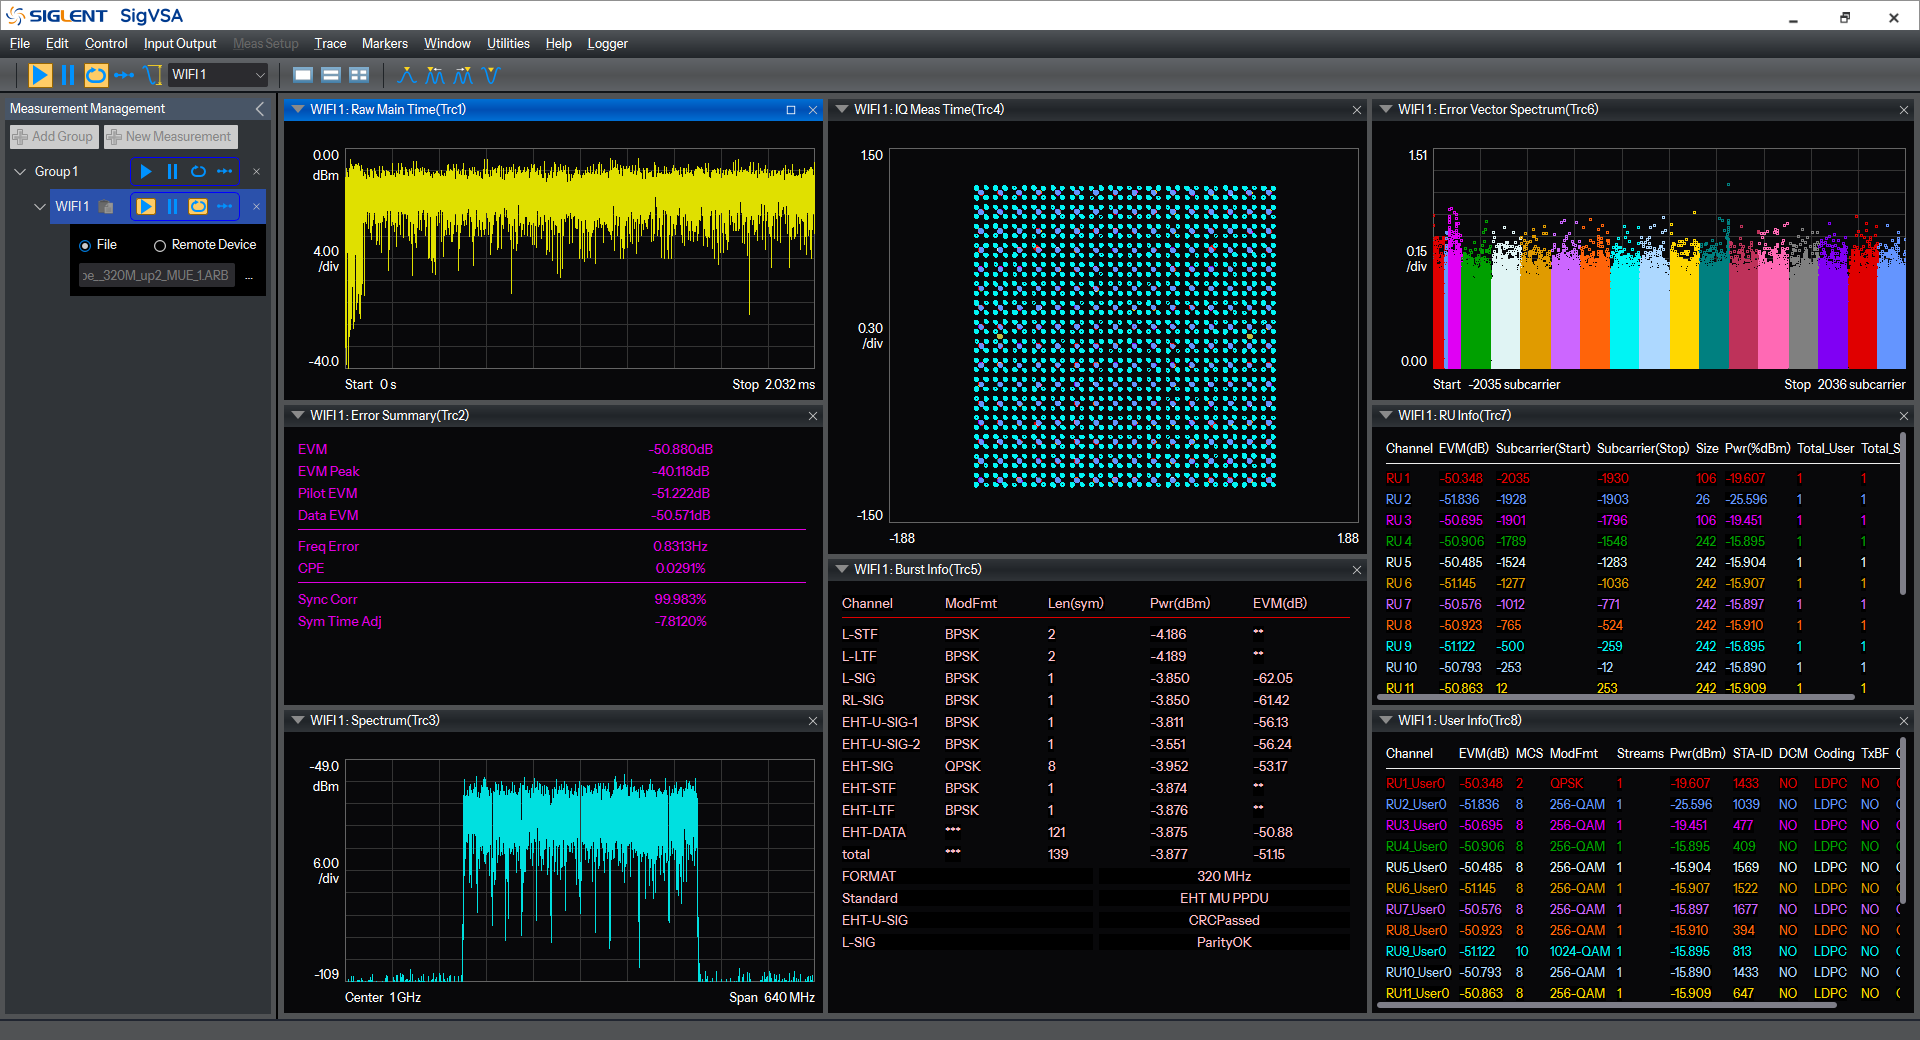
Task: Select the Remote Device radio button
Action: 160,245
